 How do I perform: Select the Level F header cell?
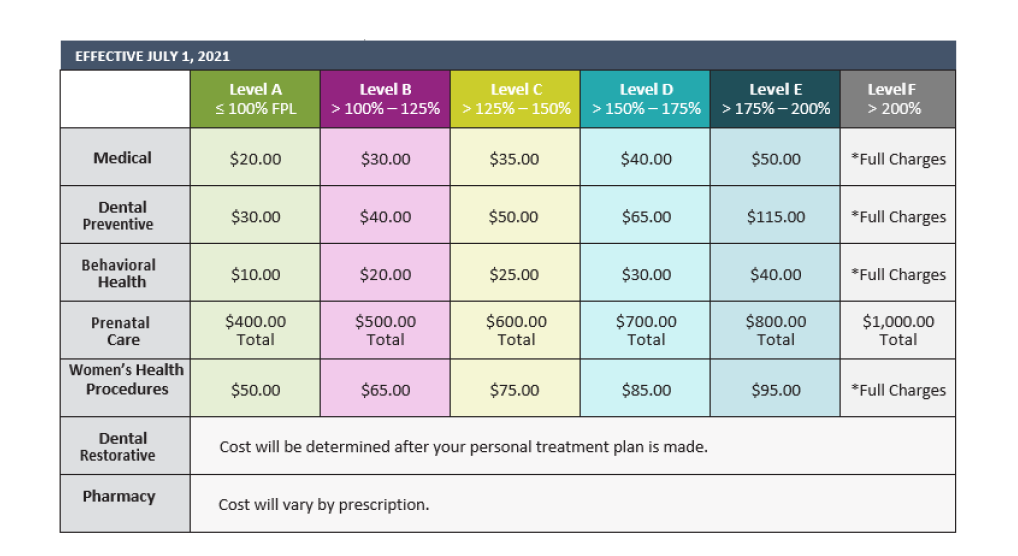click(898, 99)
